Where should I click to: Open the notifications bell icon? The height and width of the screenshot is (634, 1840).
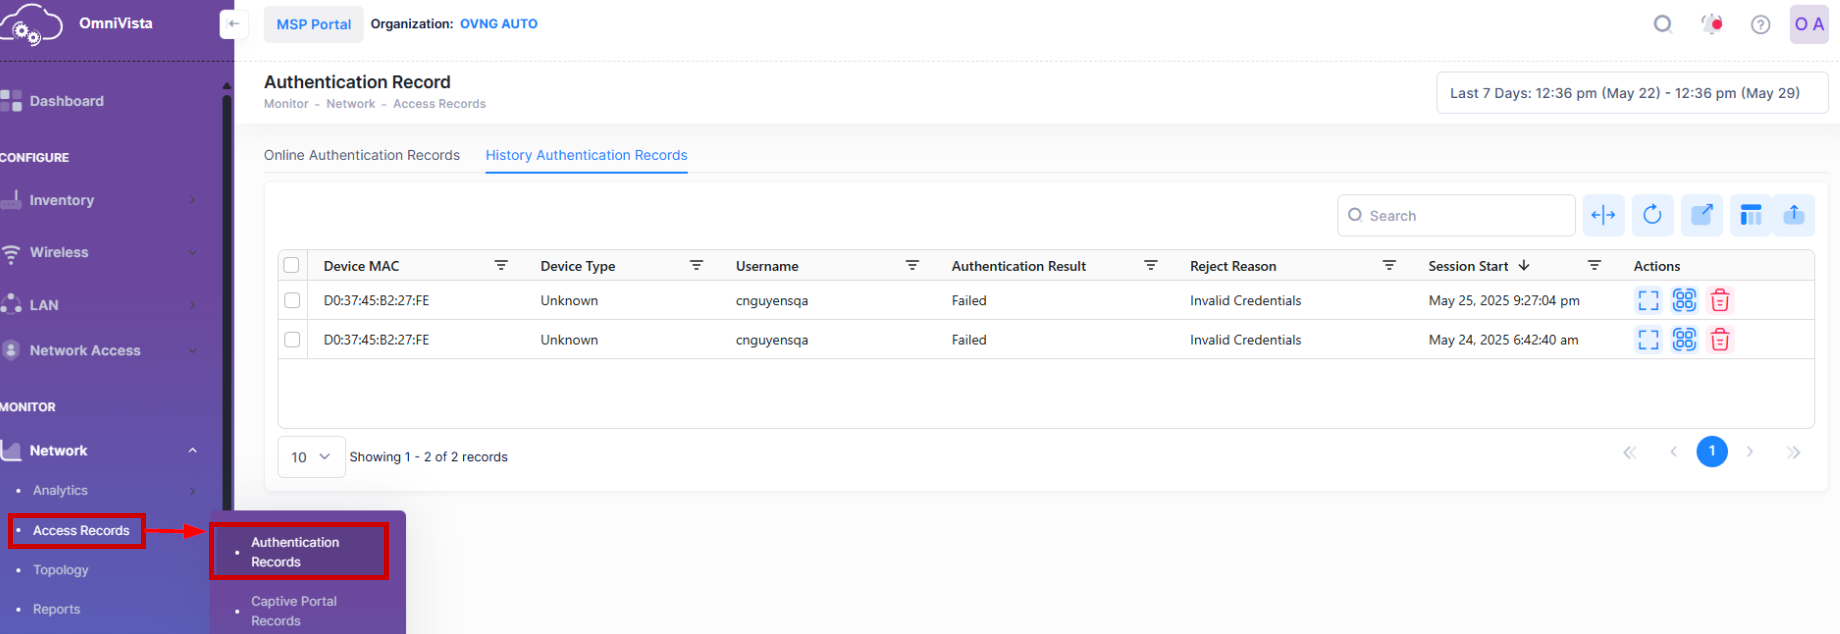[1712, 24]
